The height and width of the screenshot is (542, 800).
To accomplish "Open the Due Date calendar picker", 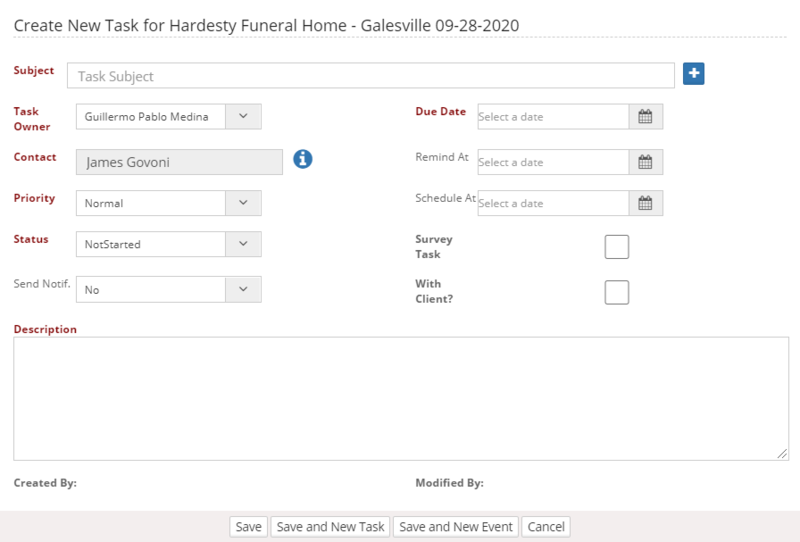I will point(645,117).
